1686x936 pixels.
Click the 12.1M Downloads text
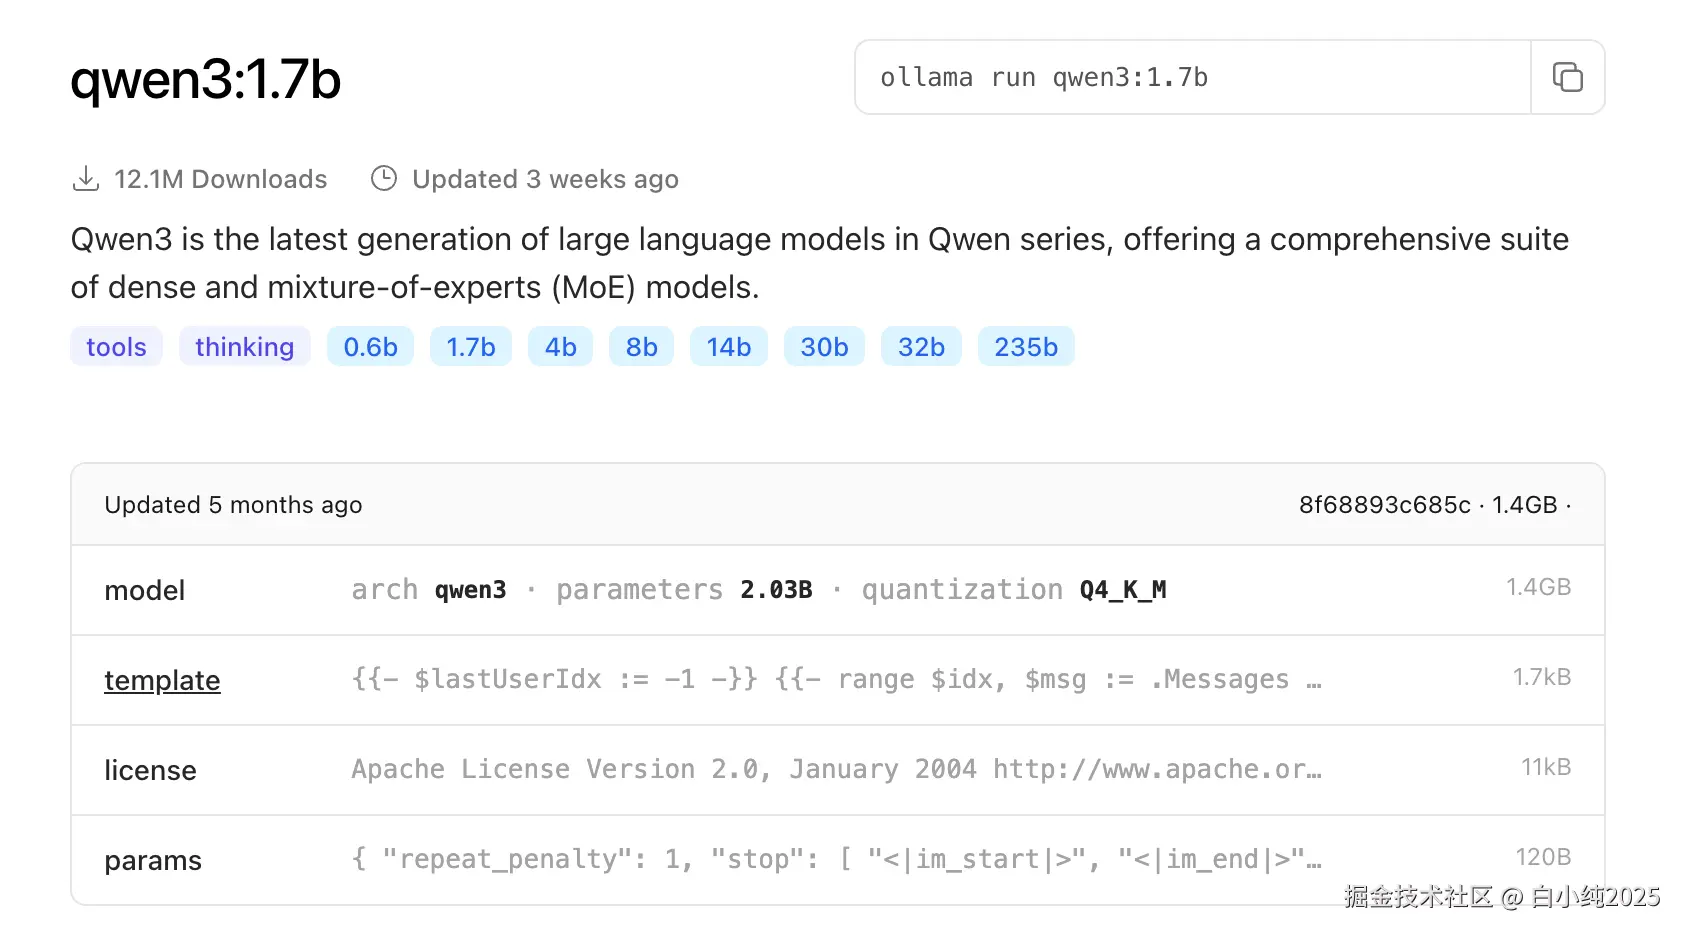pyautogui.click(x=220, y=179)
